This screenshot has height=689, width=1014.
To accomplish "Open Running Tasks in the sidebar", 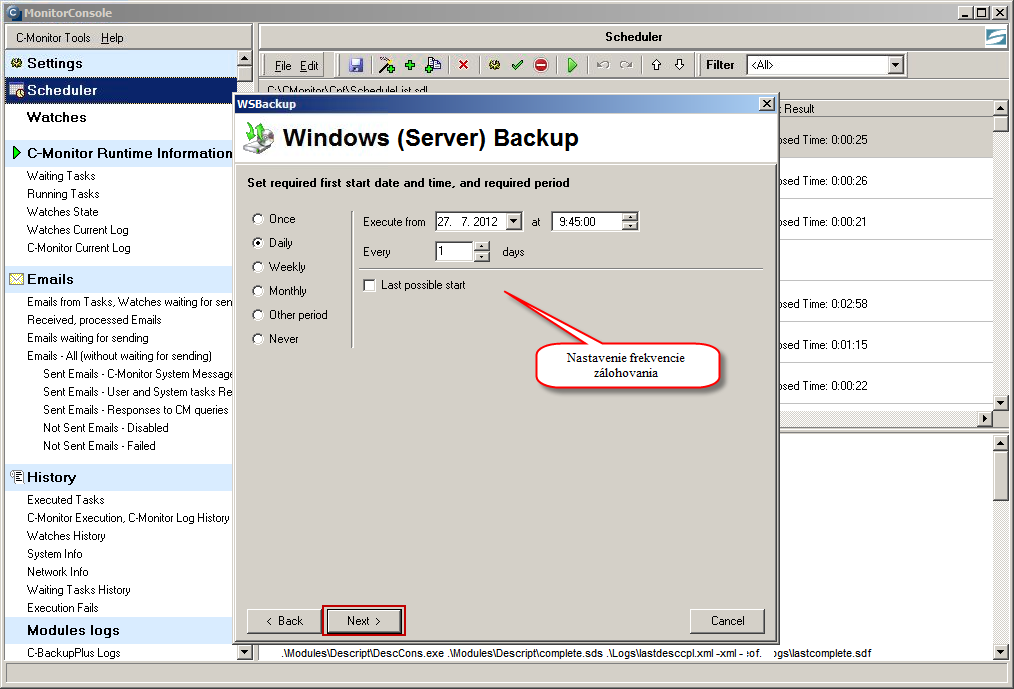I will [63, 194].
